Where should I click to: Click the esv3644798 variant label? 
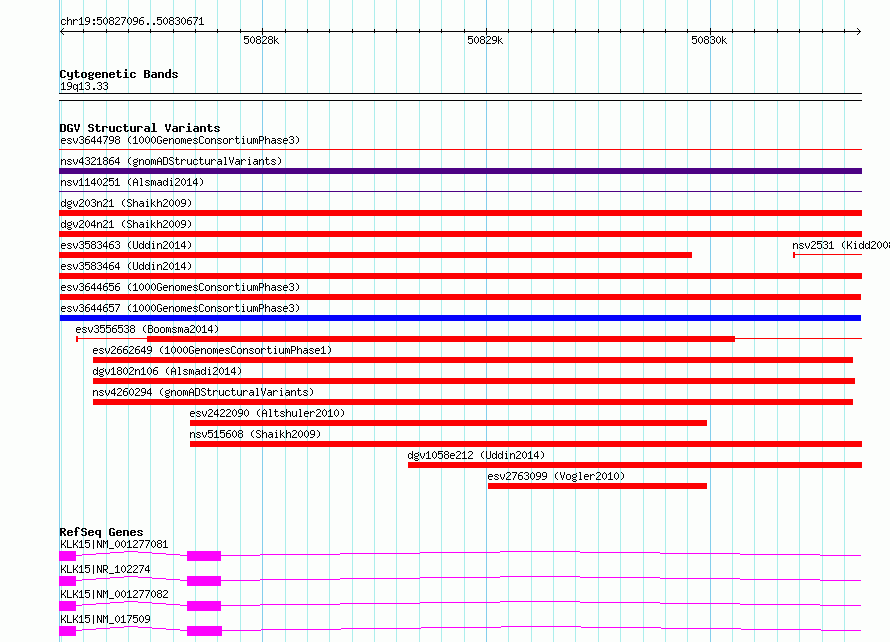coord(180,140)
